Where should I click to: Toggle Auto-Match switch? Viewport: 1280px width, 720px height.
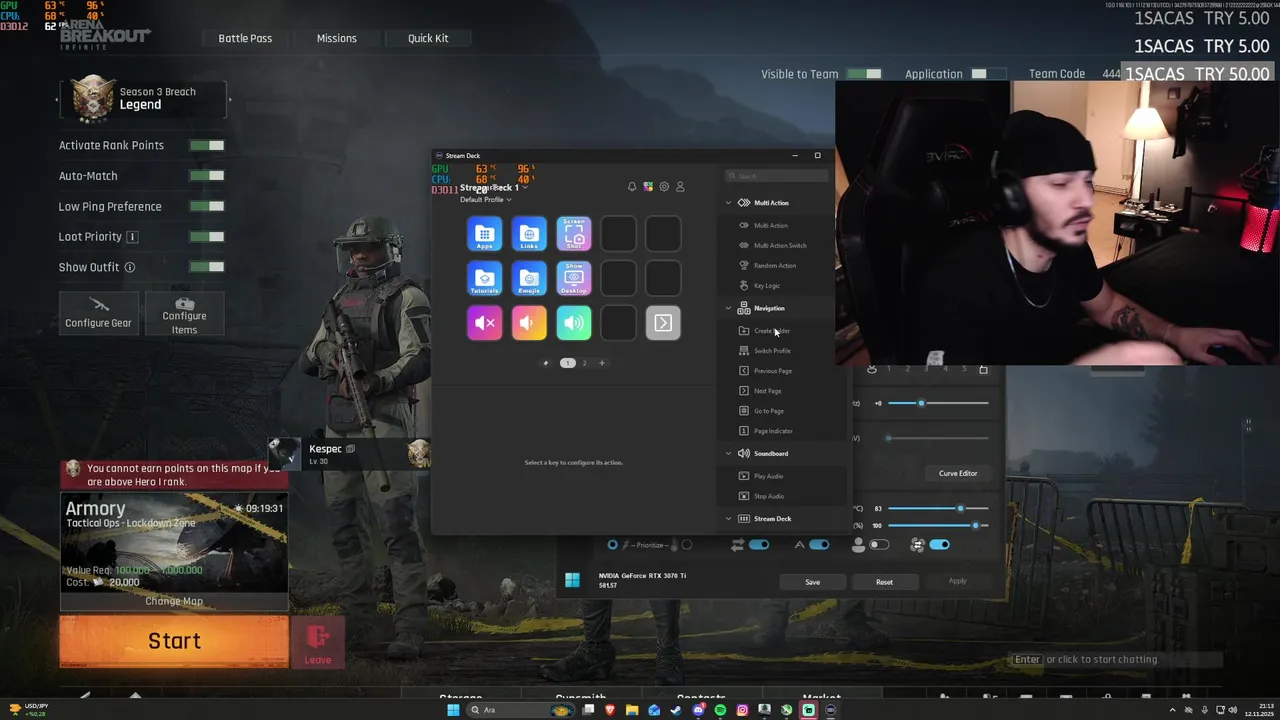click(207, 176)
